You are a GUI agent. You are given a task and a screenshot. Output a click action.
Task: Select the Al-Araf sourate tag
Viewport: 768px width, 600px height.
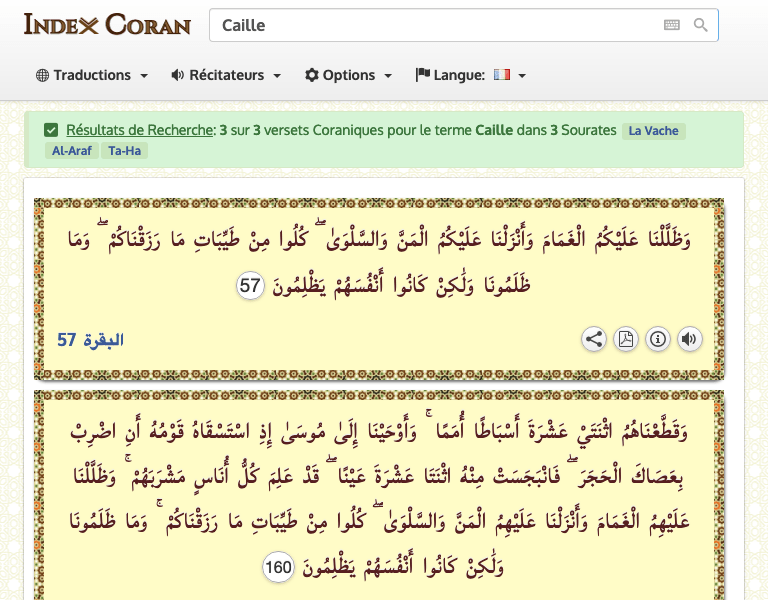pos(72,151)
